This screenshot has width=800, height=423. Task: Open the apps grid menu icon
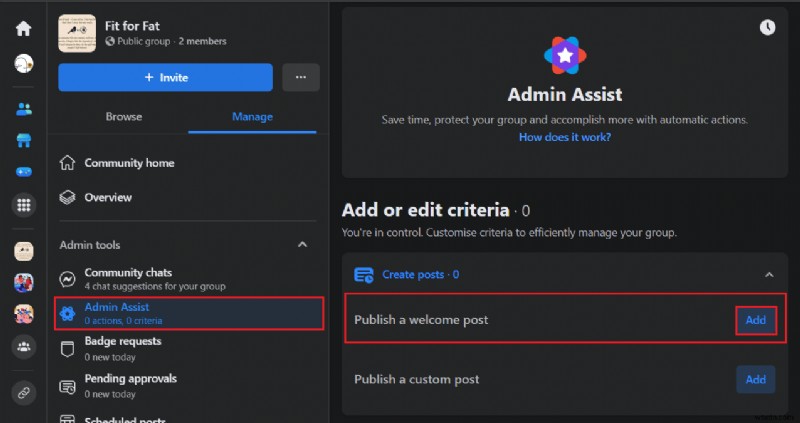[x=23, y=205]
